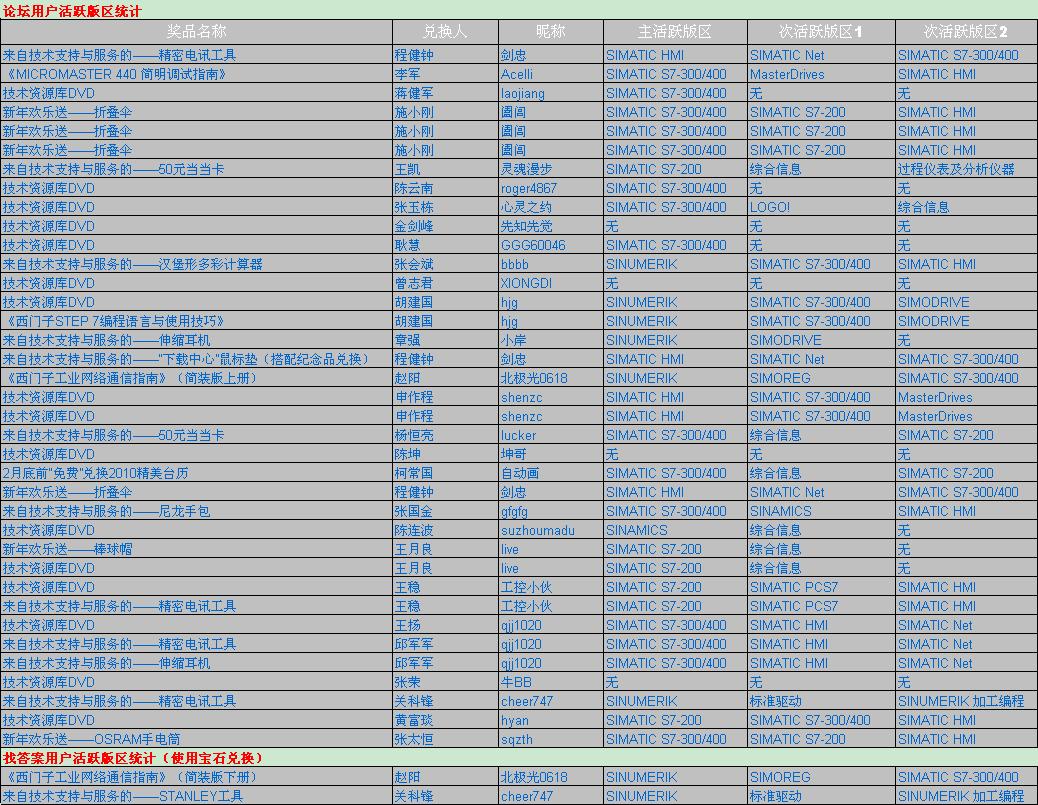Click the 昵称 column header
1038x805 pixels.
coord(550,31)
